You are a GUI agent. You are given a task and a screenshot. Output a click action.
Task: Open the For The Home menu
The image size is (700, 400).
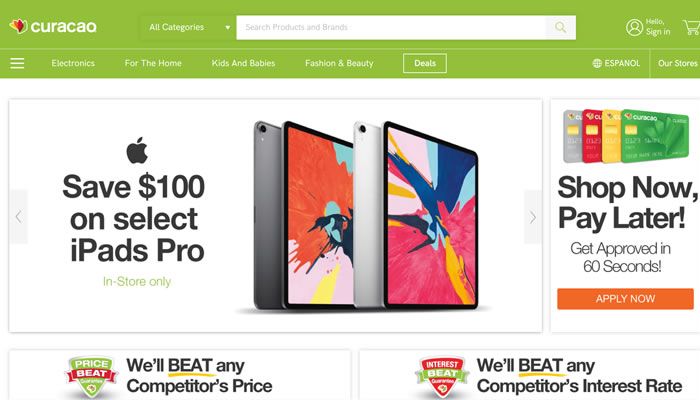tap(153, 63)
